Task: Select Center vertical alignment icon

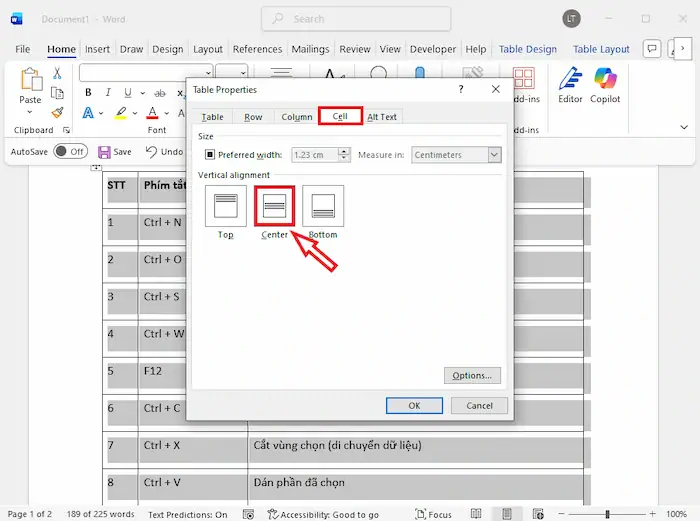Action: (274, 205)
